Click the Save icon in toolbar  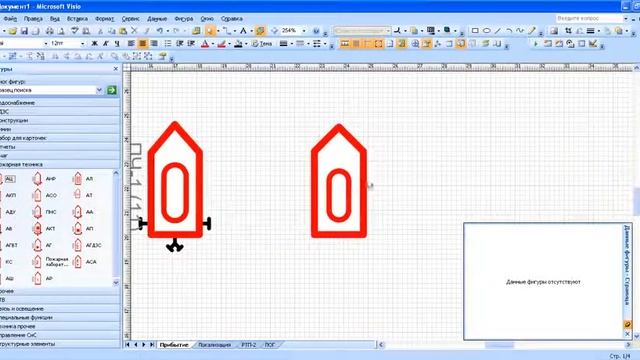tap(24, 31)
